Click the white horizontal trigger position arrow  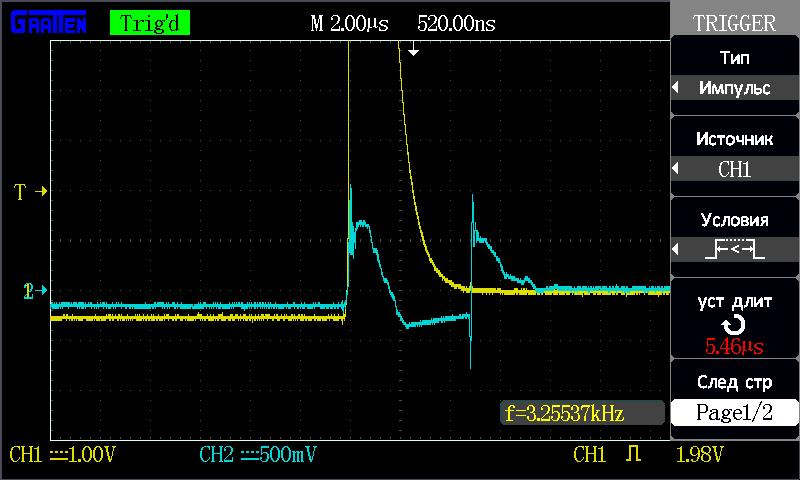(413, 49)
